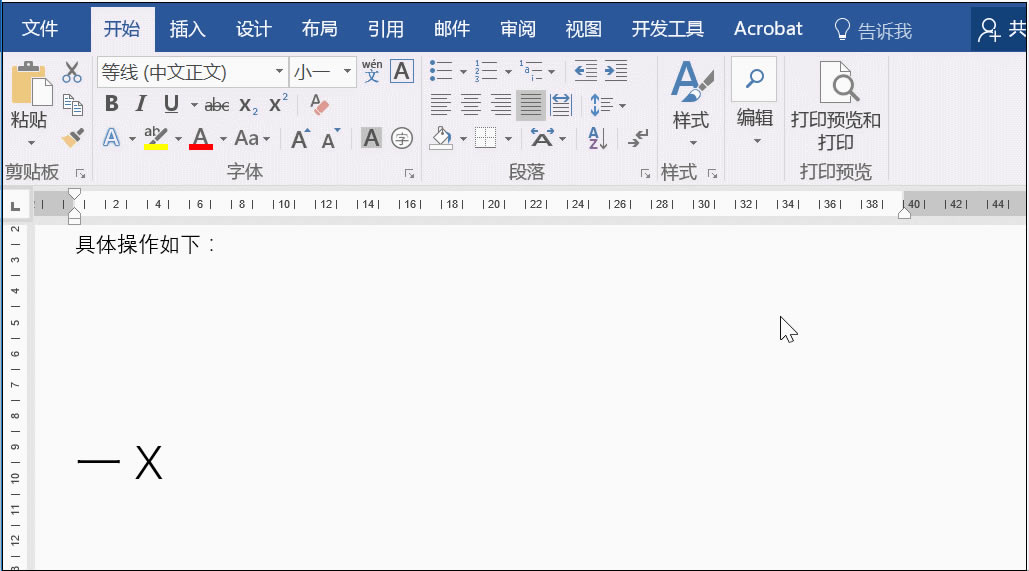
Task: Toggle strikethrough abc button
Action: coord(217,105)
